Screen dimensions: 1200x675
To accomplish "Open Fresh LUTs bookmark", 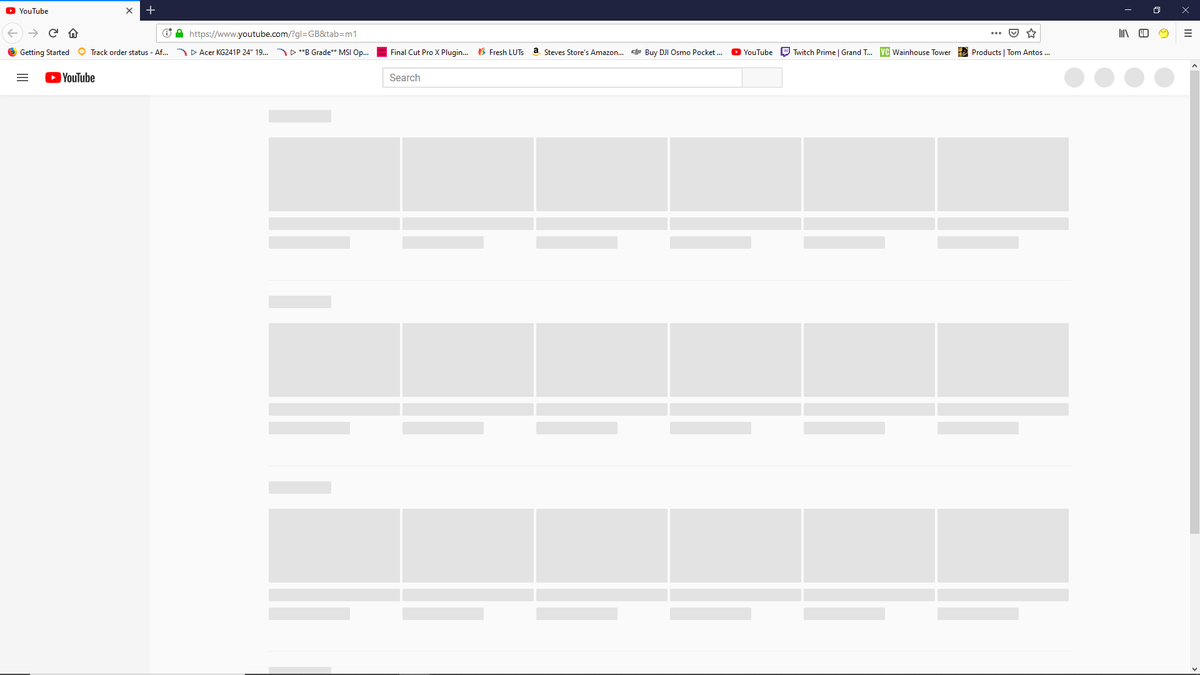I will [501, 52].
